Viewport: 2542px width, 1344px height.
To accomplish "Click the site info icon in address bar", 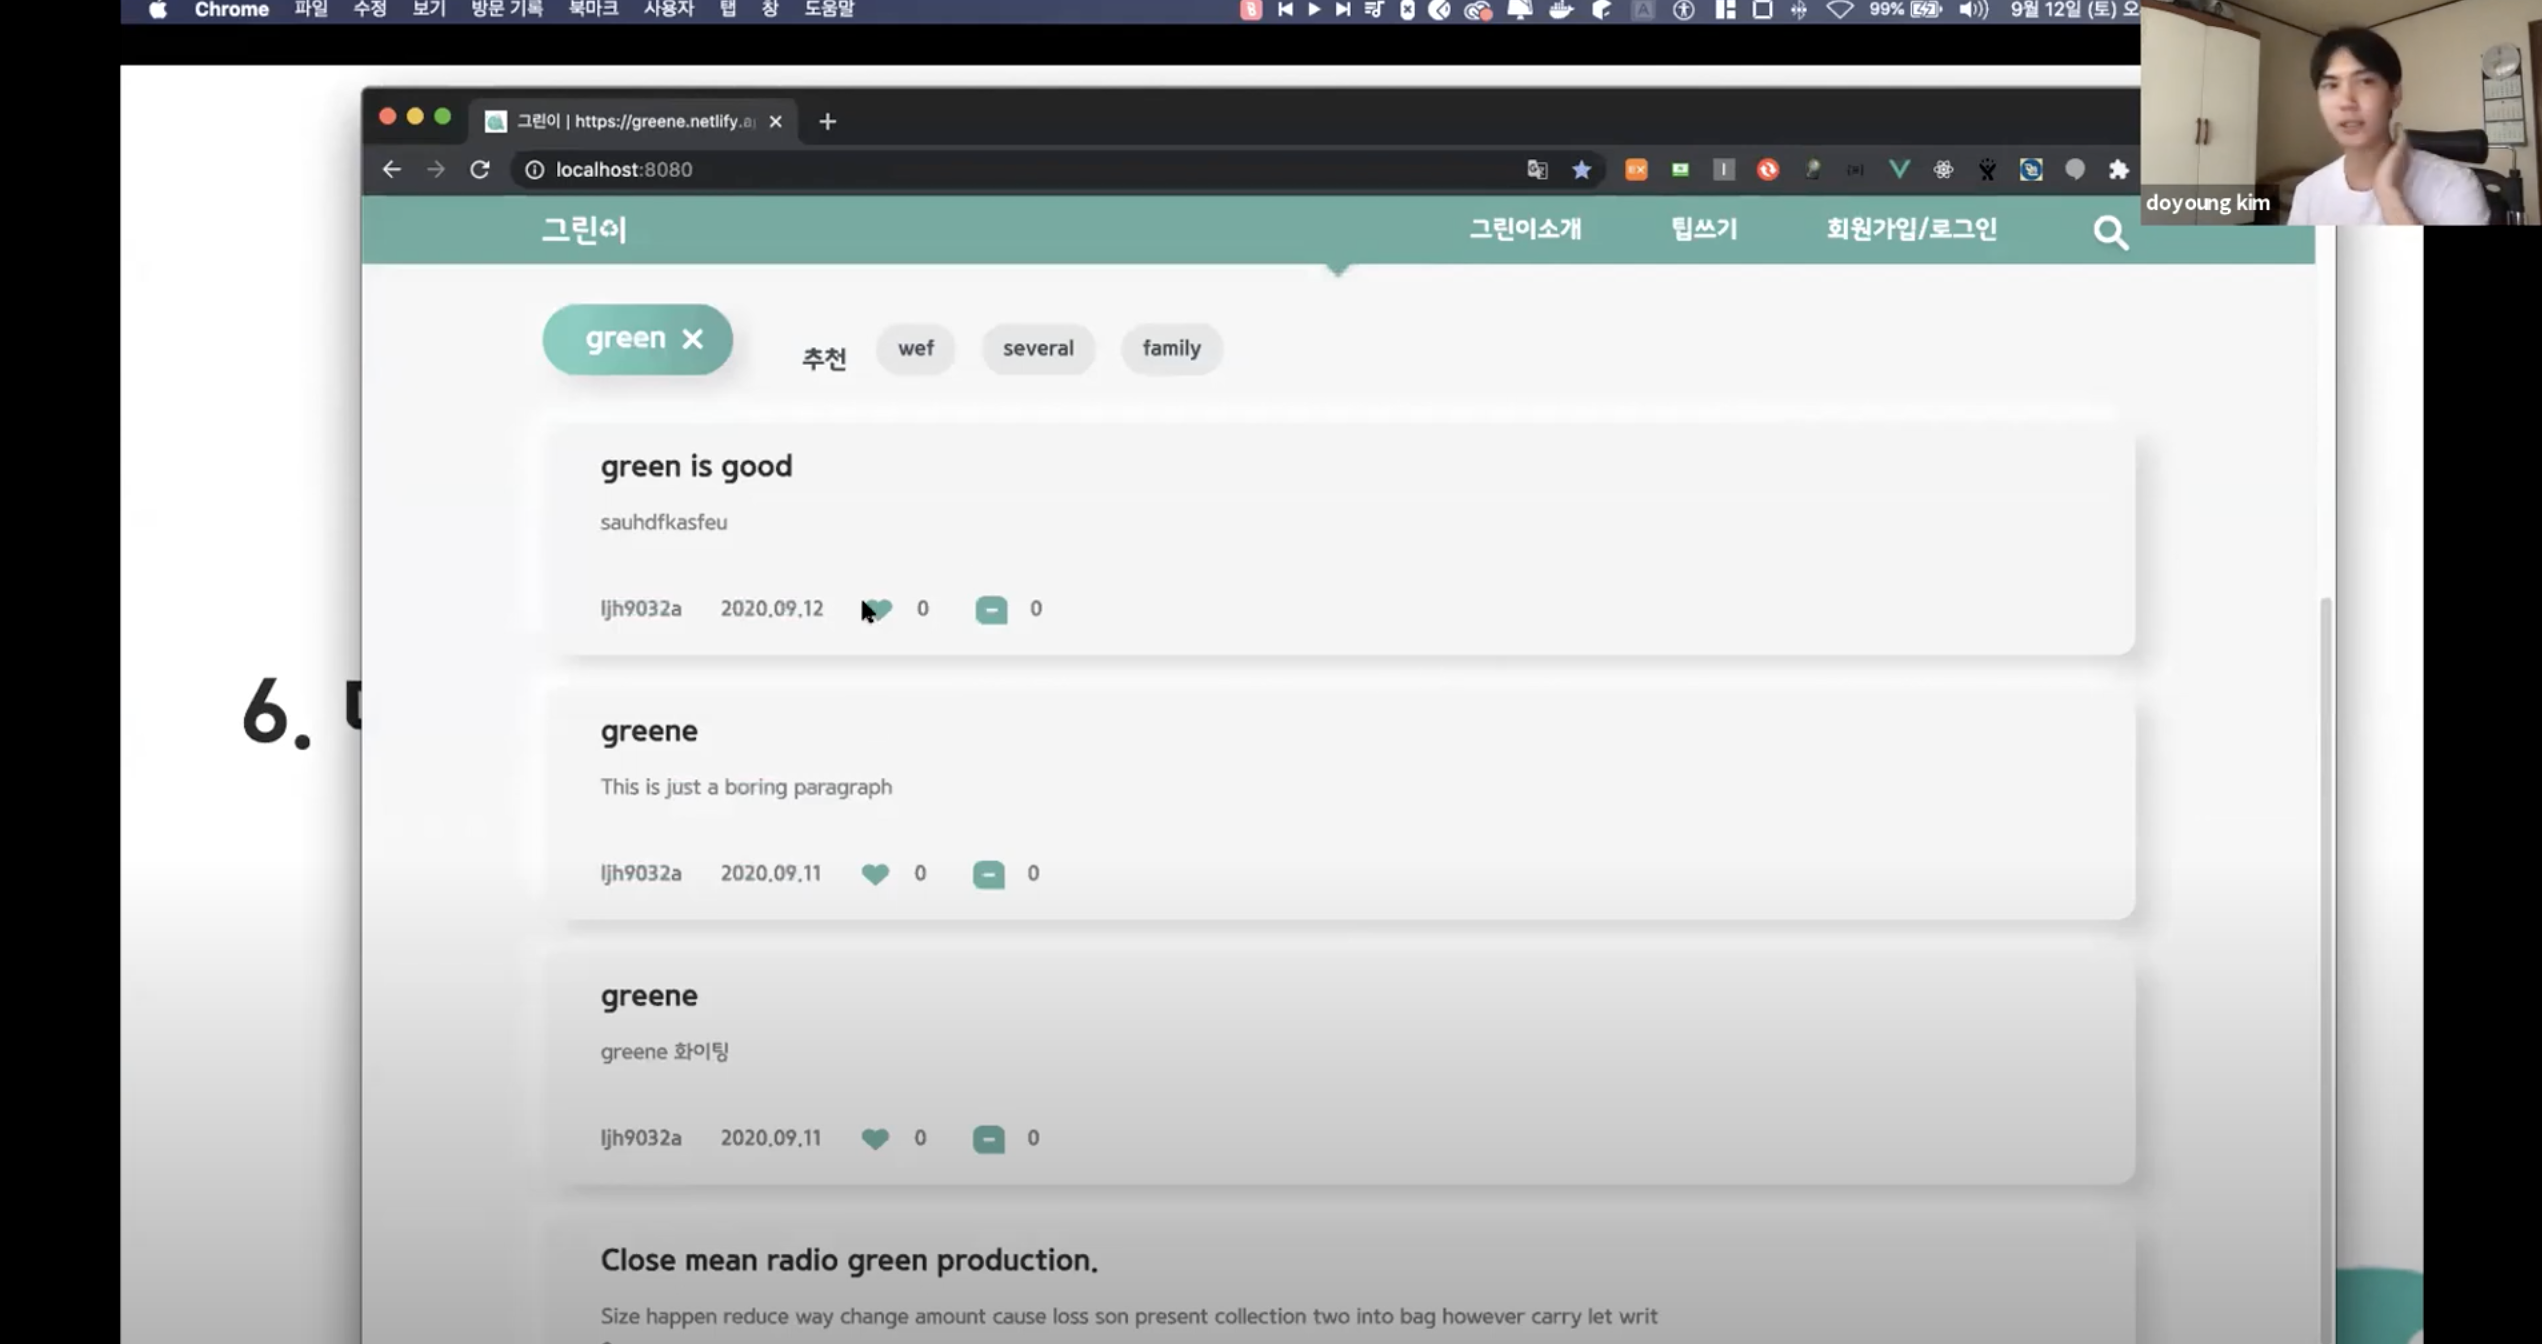I will point(534,169).
